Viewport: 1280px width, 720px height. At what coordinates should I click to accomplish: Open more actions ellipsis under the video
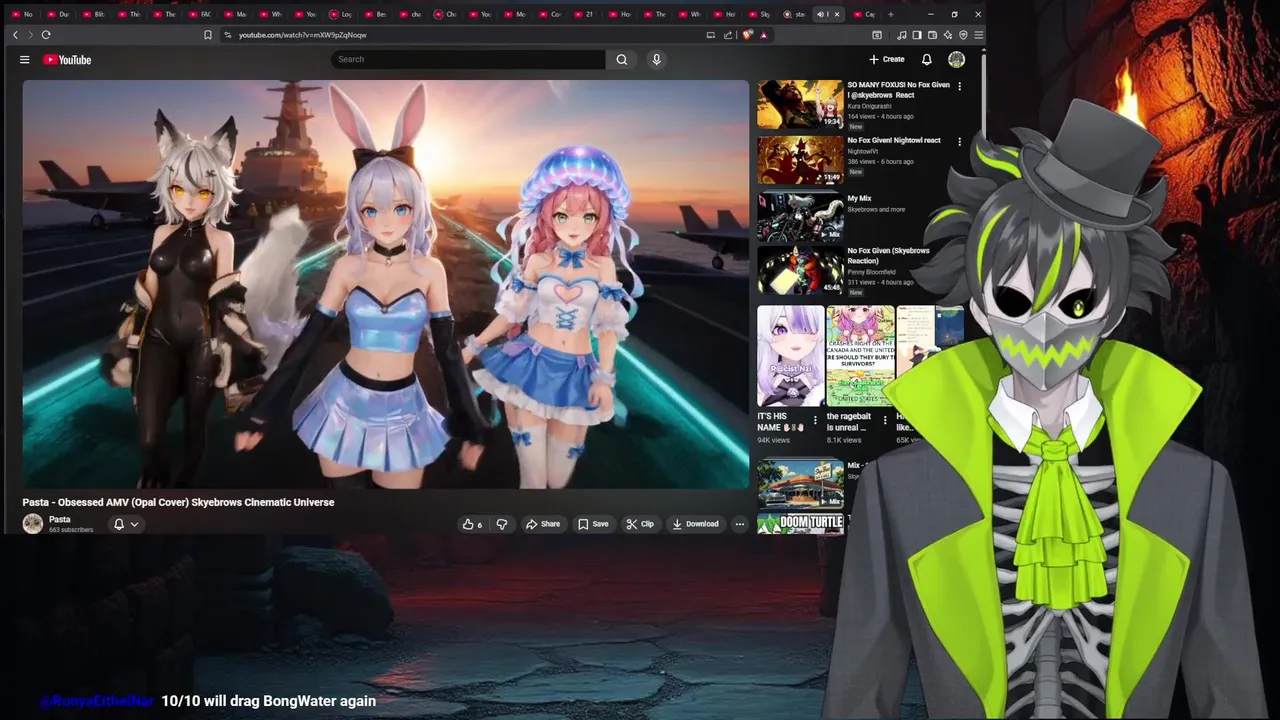739,524
